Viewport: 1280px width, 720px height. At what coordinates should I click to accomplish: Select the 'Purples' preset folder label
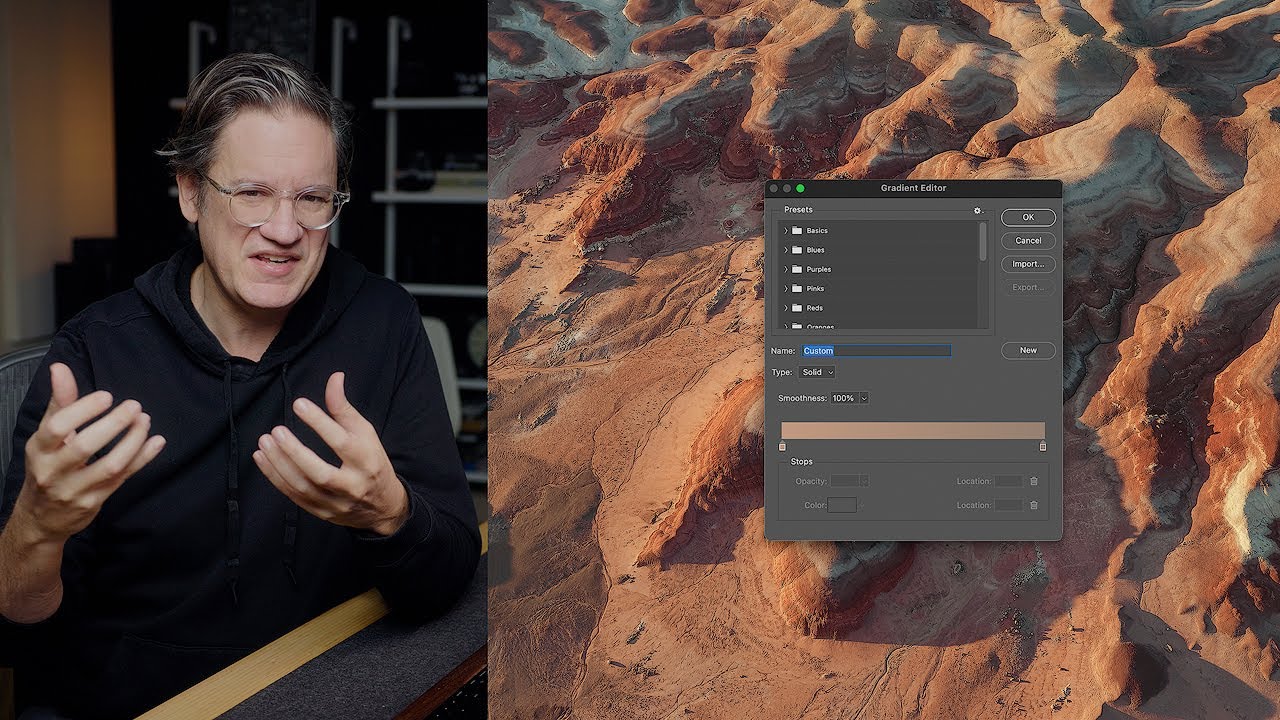click(819, 269)
